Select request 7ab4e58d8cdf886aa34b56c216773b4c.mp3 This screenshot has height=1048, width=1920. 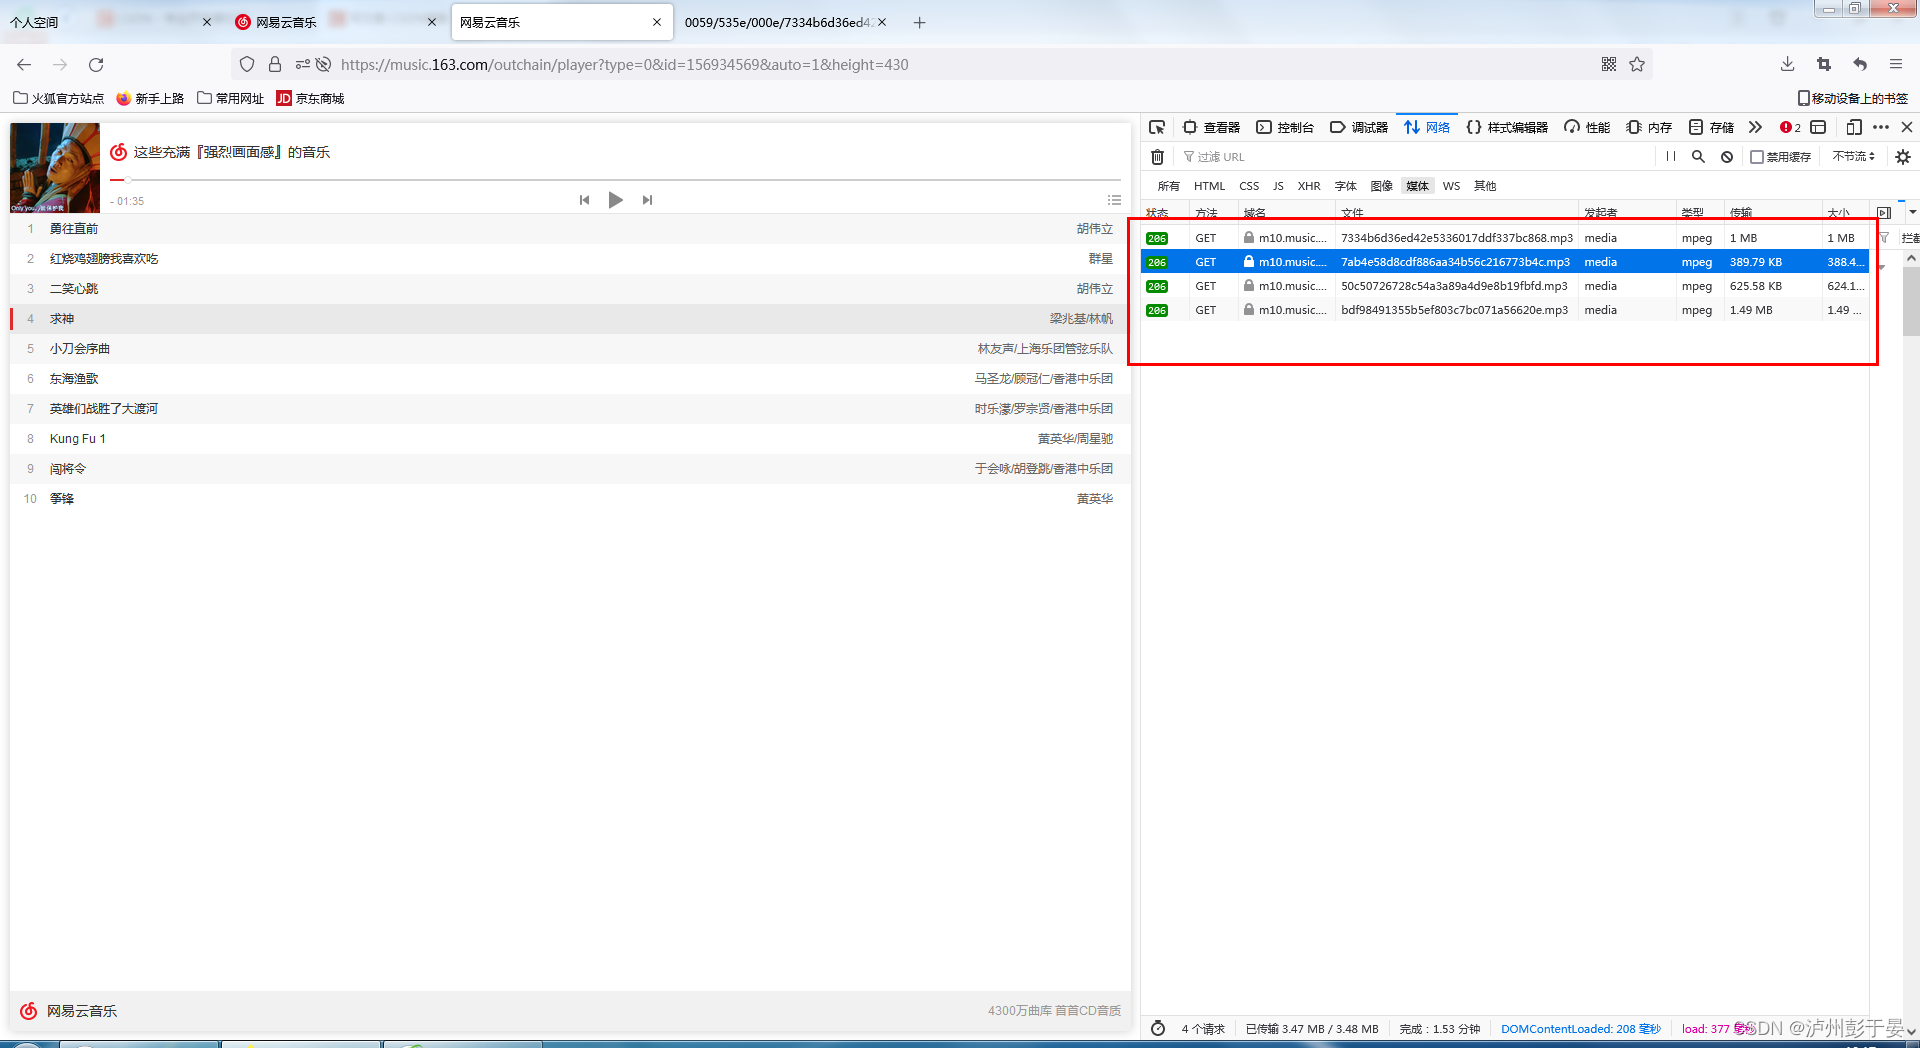pyautogui.click(x=1505, y=262)
